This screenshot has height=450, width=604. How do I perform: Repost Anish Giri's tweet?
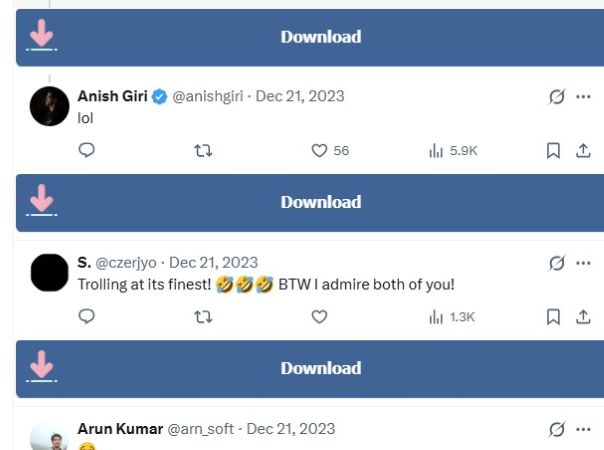coord(203,150)
